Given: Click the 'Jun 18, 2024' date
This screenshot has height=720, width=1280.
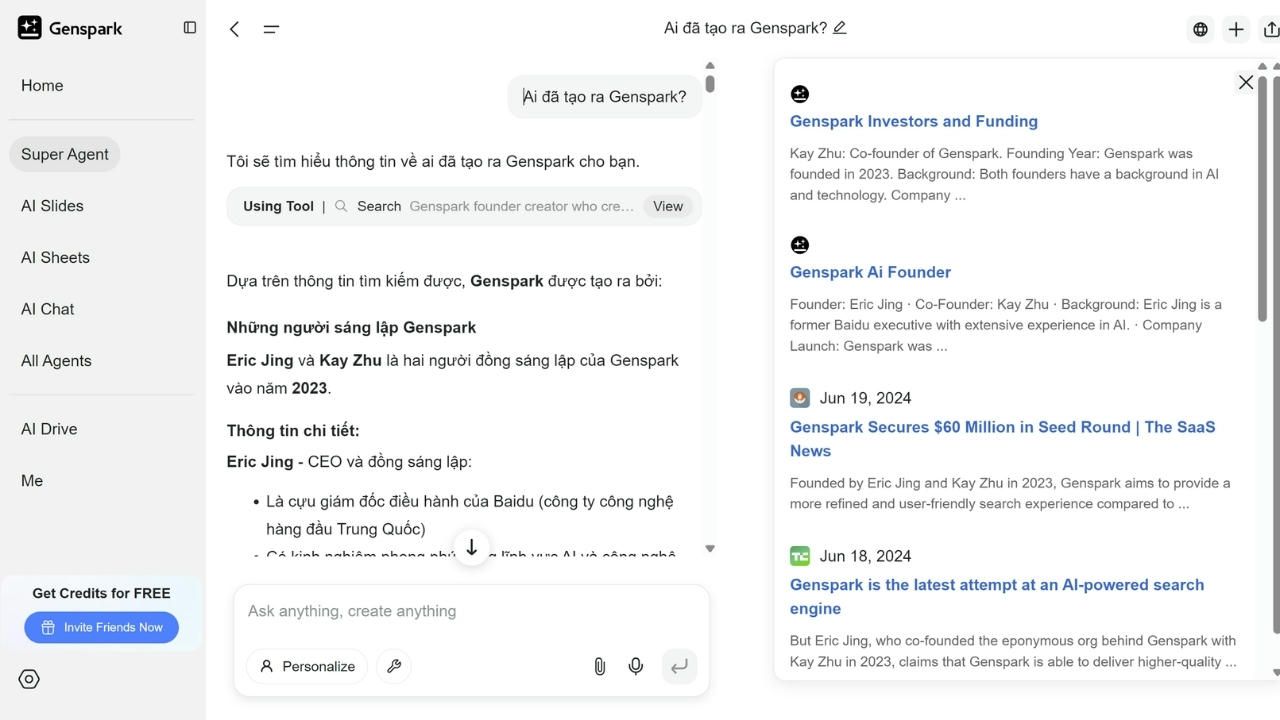Looking at the screenshot, I should click(x=865, y=556).
